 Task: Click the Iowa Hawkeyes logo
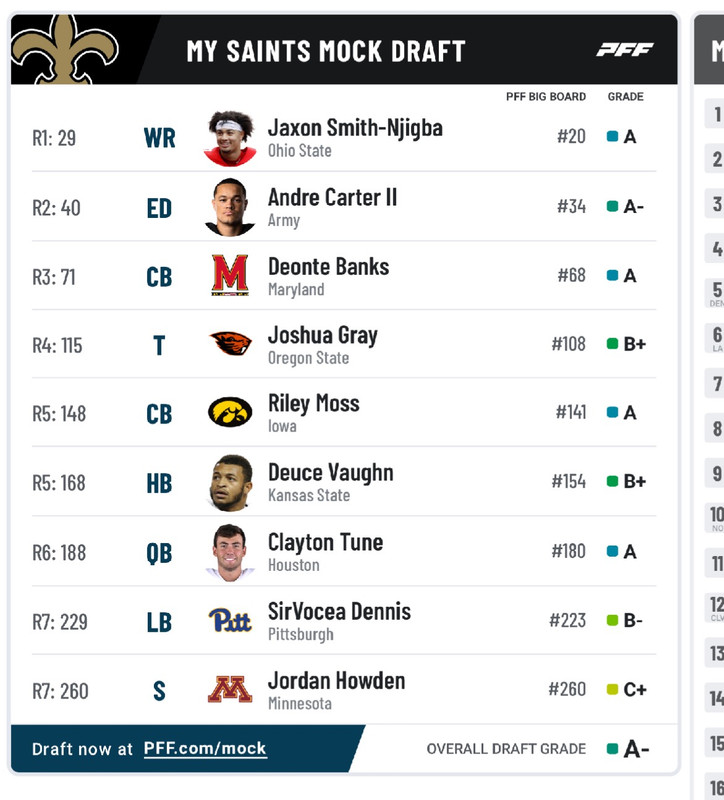click(x=230, y=412)
